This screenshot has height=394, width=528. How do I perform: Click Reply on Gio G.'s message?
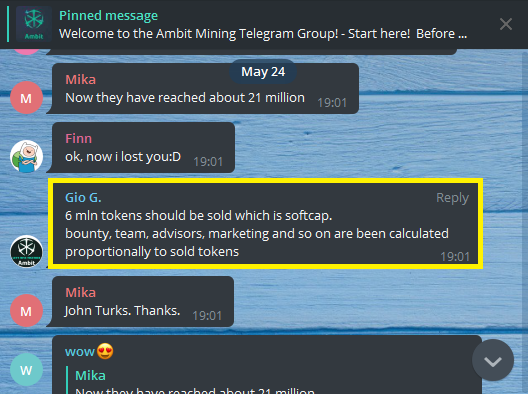452,198
